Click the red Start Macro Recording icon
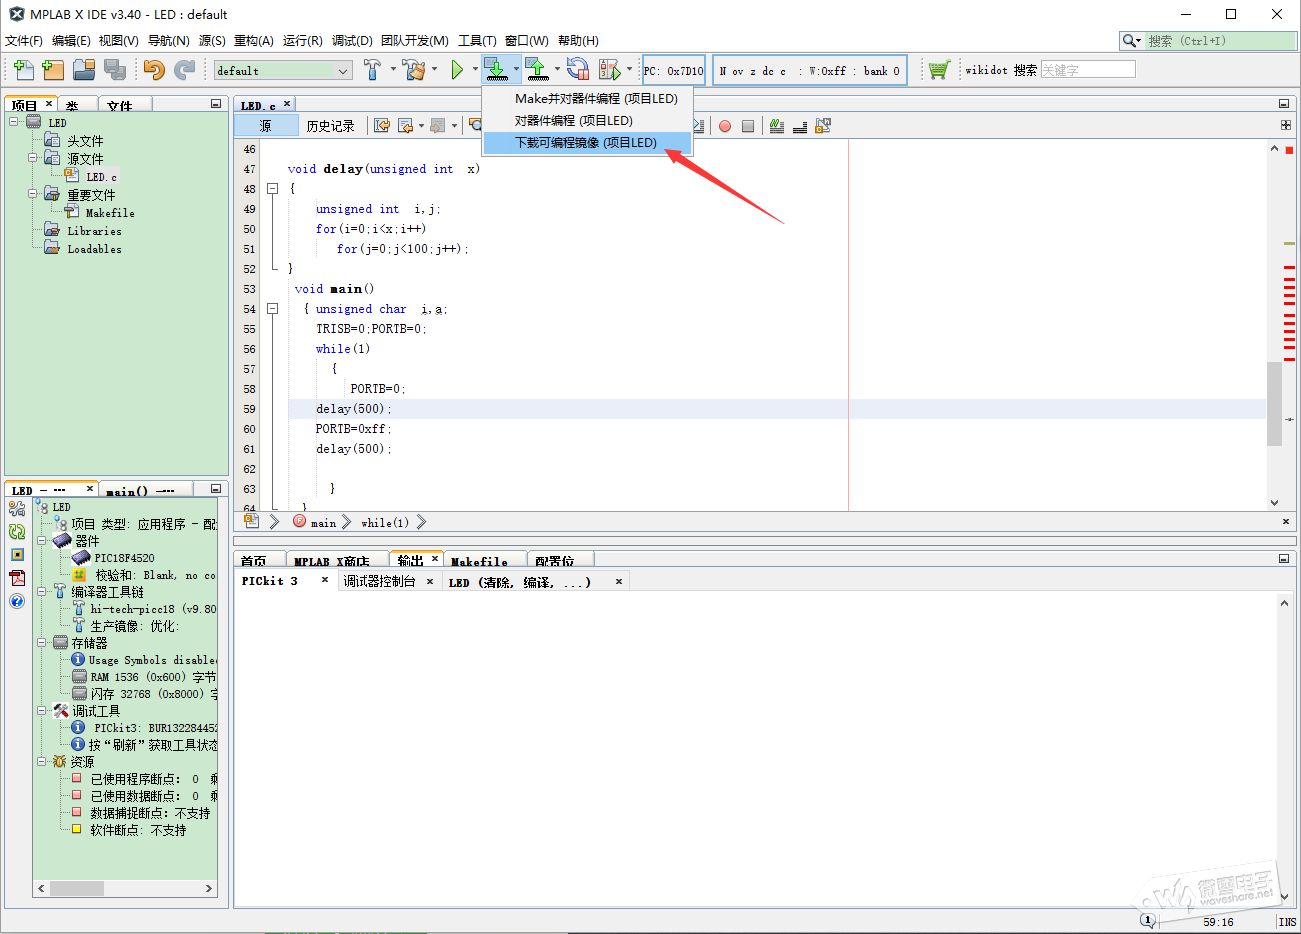The image size is (1301, 934). tap(725, 126)
